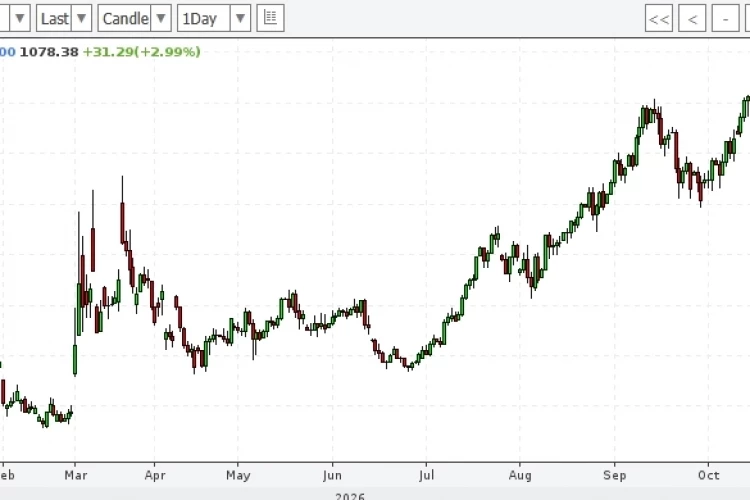
Task: Click the May label on the time axis
Action: tap(238, 475)
